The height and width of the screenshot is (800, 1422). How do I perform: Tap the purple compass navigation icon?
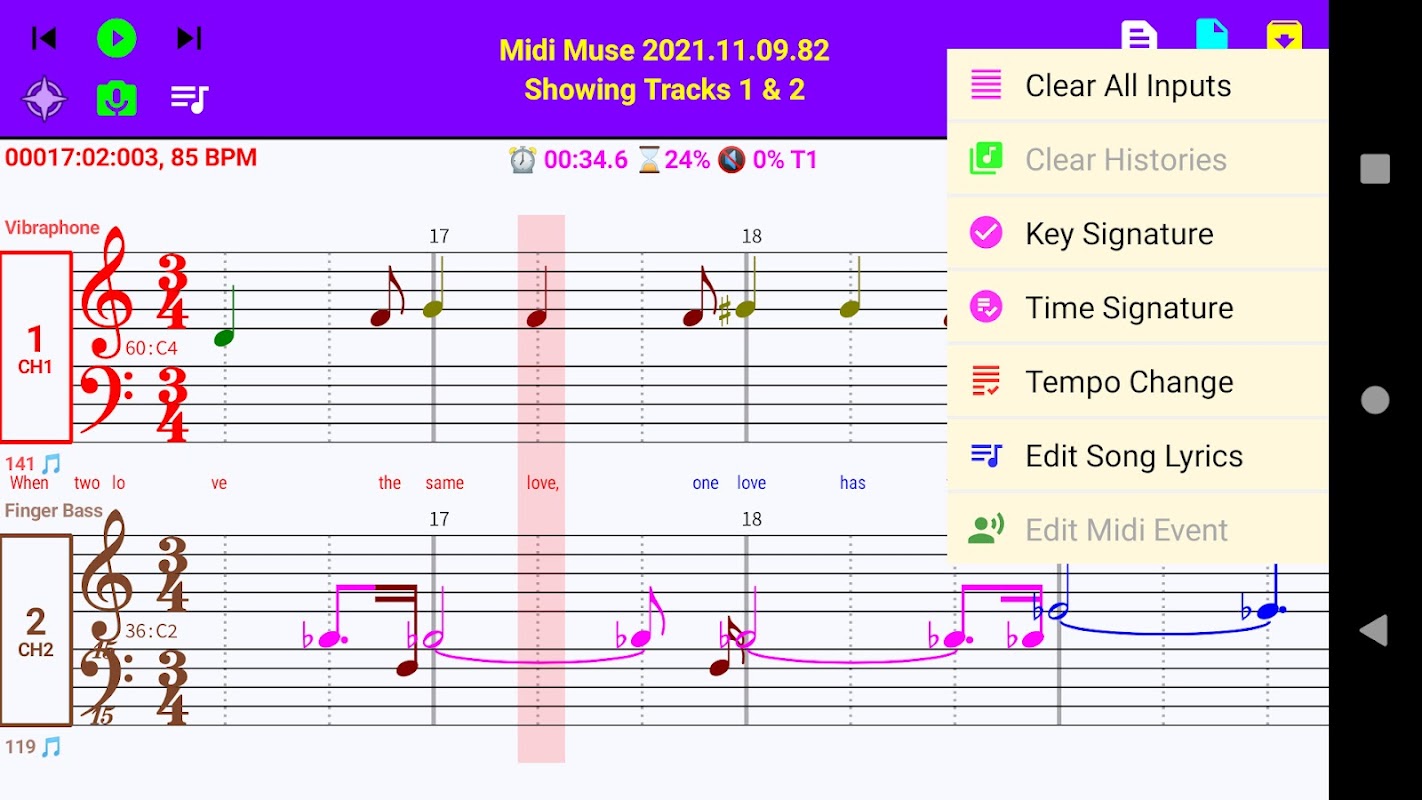(x=45, y=99)
